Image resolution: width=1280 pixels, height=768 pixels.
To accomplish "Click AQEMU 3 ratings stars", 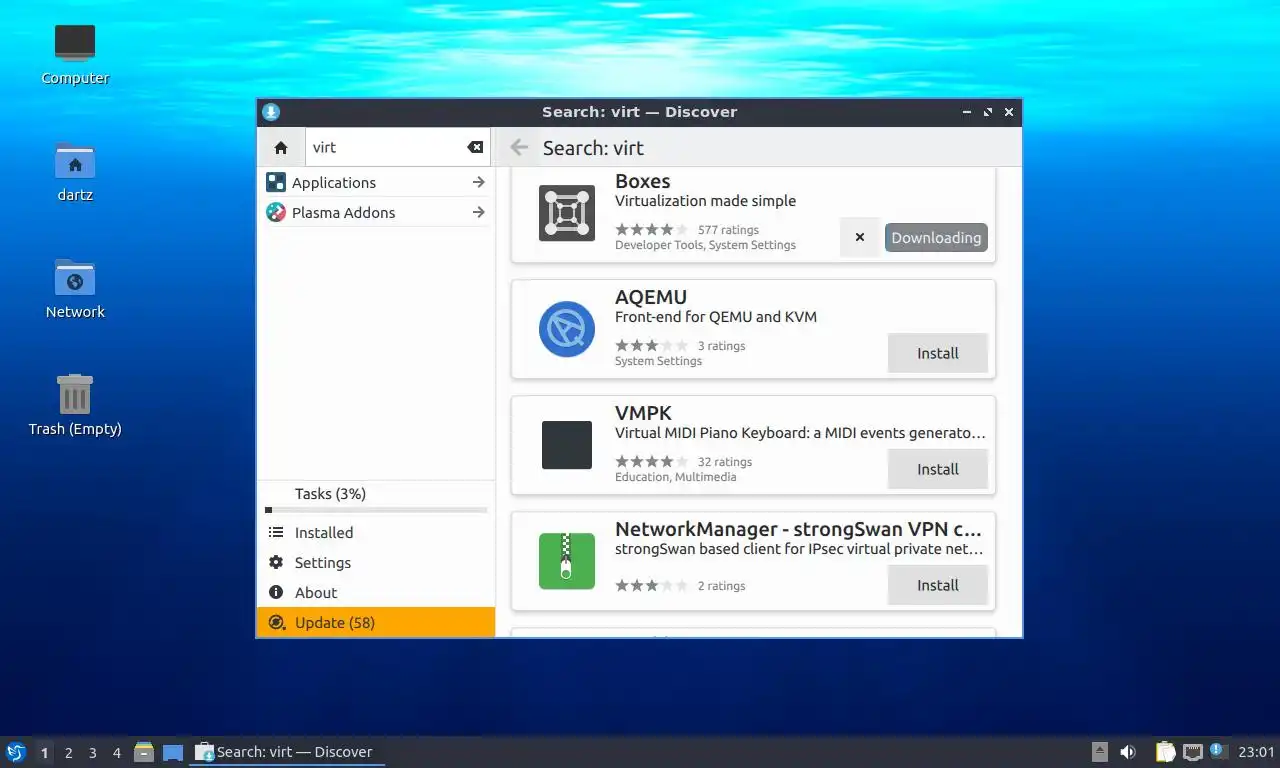I will (x=652, y=346).
